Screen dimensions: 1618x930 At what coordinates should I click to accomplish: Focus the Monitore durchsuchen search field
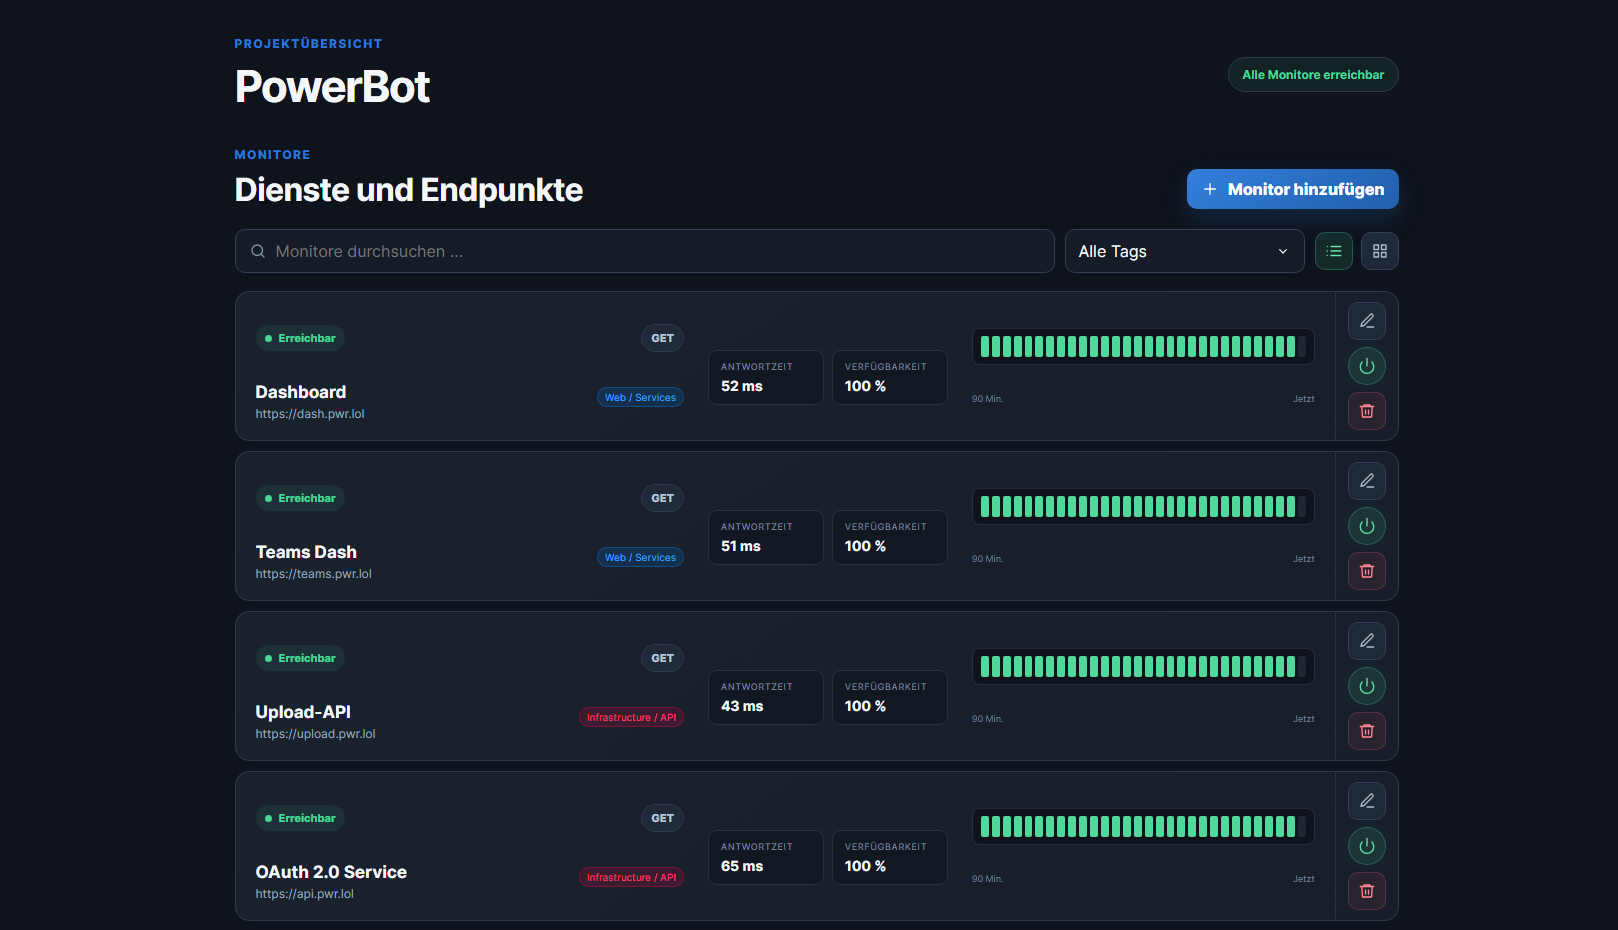645,251
